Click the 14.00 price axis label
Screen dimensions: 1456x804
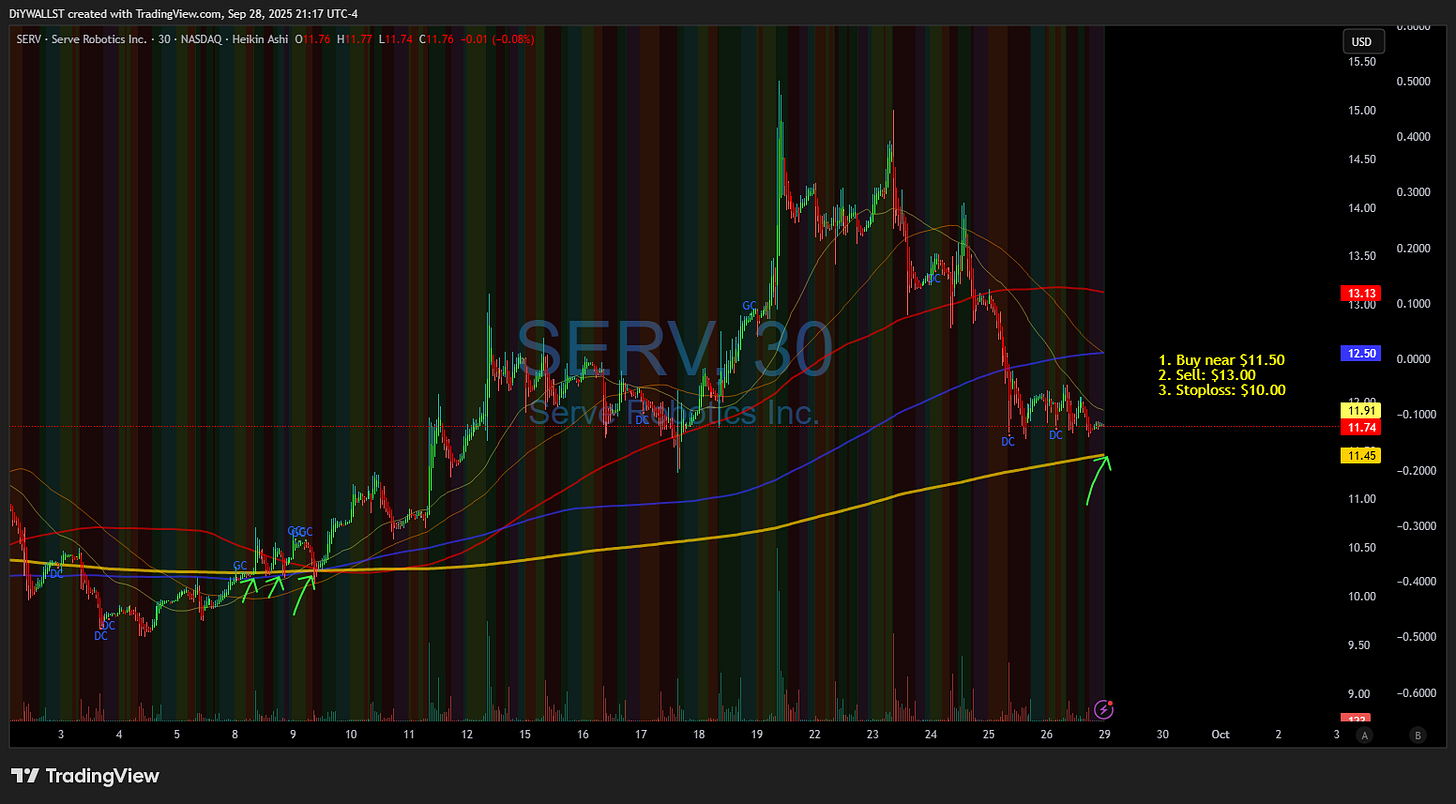pyautogui.click(x=1361, y=208)
